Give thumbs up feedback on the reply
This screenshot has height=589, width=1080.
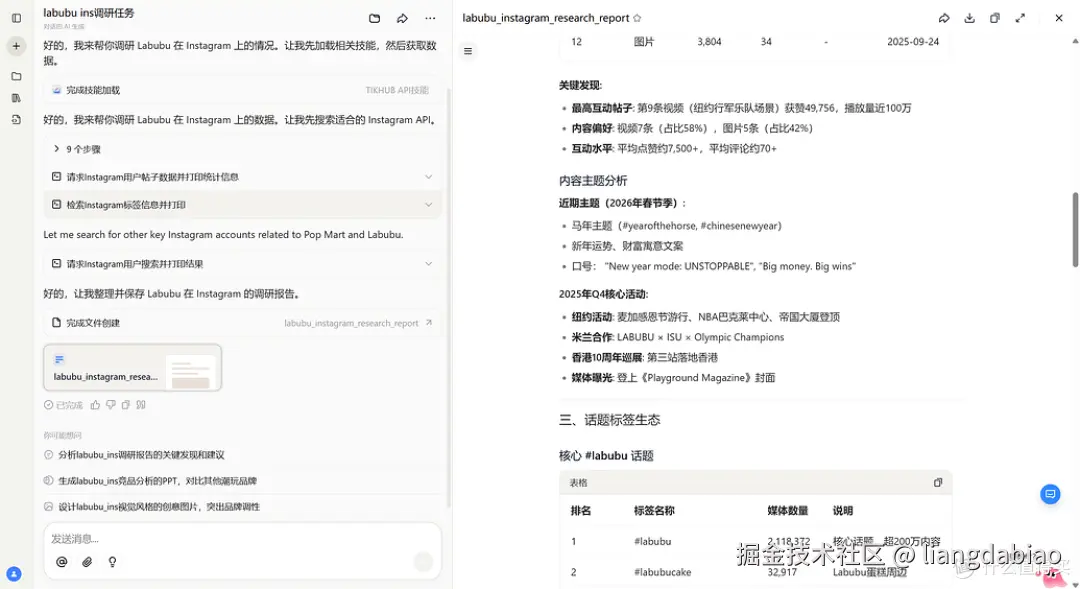(95, 404)
